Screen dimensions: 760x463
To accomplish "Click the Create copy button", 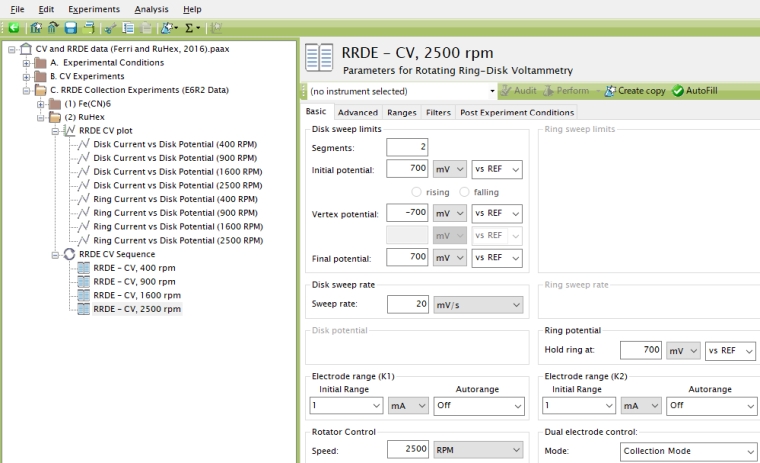I will coord(634,91).
